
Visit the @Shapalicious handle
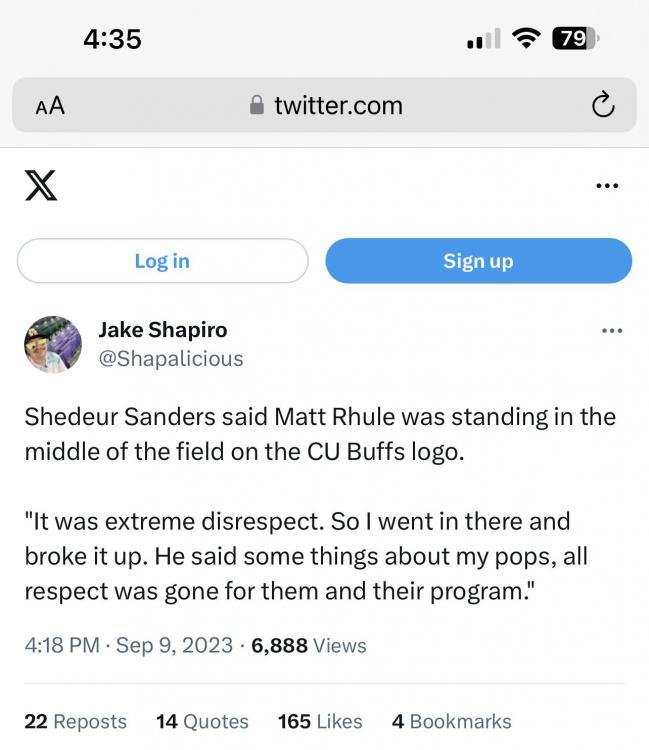[x=170, y=358]
